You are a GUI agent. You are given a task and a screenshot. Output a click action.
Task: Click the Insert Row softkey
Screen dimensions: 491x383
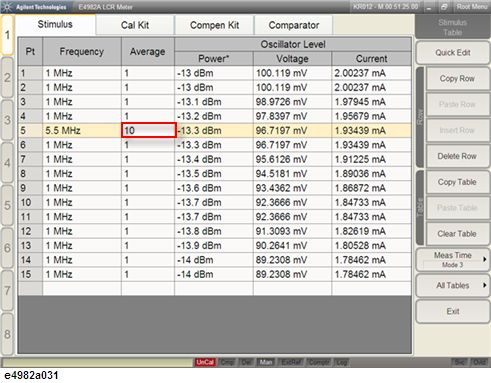(457, 130)
